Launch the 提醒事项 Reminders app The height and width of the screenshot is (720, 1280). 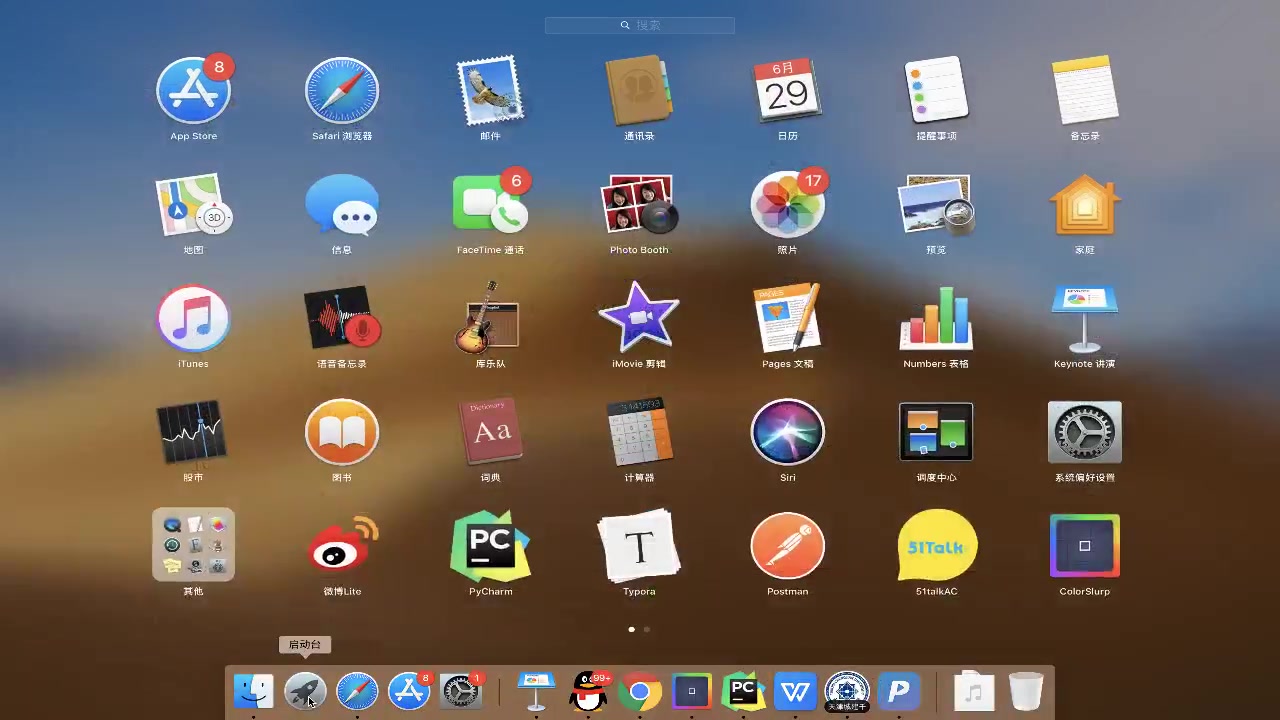[936, 91]
